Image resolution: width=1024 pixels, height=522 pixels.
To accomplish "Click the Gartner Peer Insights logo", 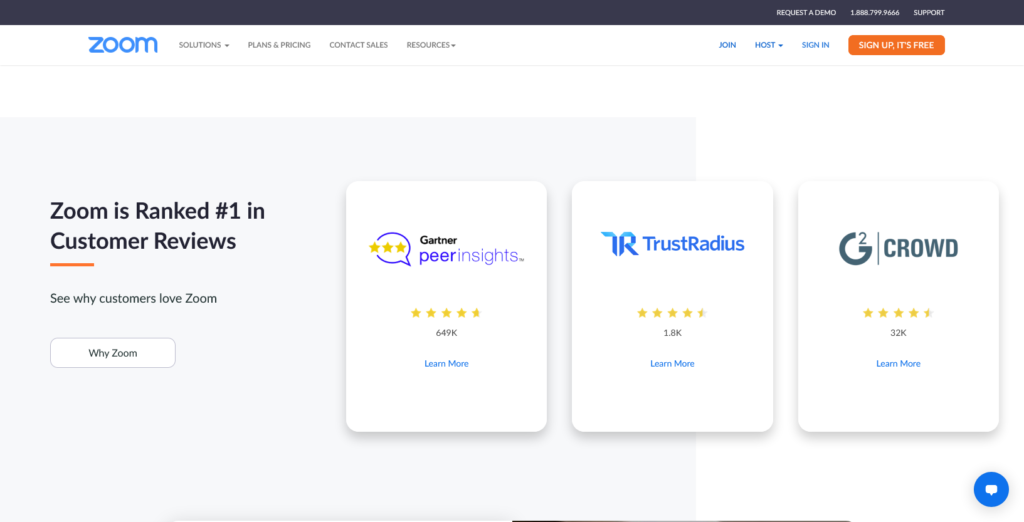I will pos(446,249).
